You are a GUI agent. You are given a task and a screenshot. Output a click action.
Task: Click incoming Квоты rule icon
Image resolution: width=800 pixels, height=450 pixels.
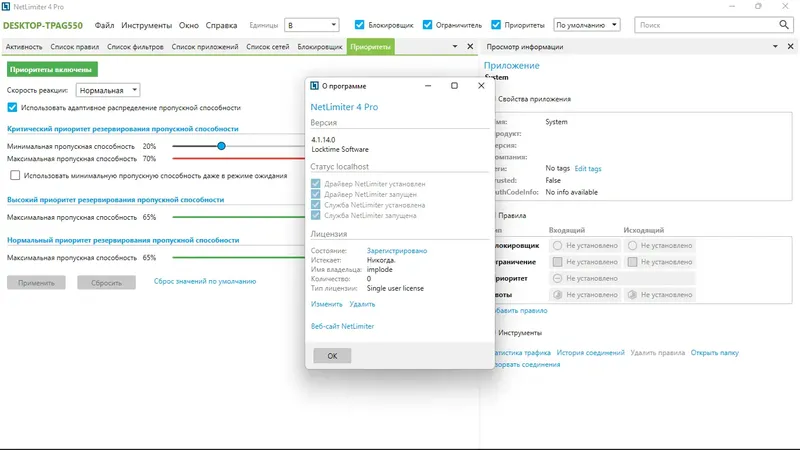(x=558, y=294)
